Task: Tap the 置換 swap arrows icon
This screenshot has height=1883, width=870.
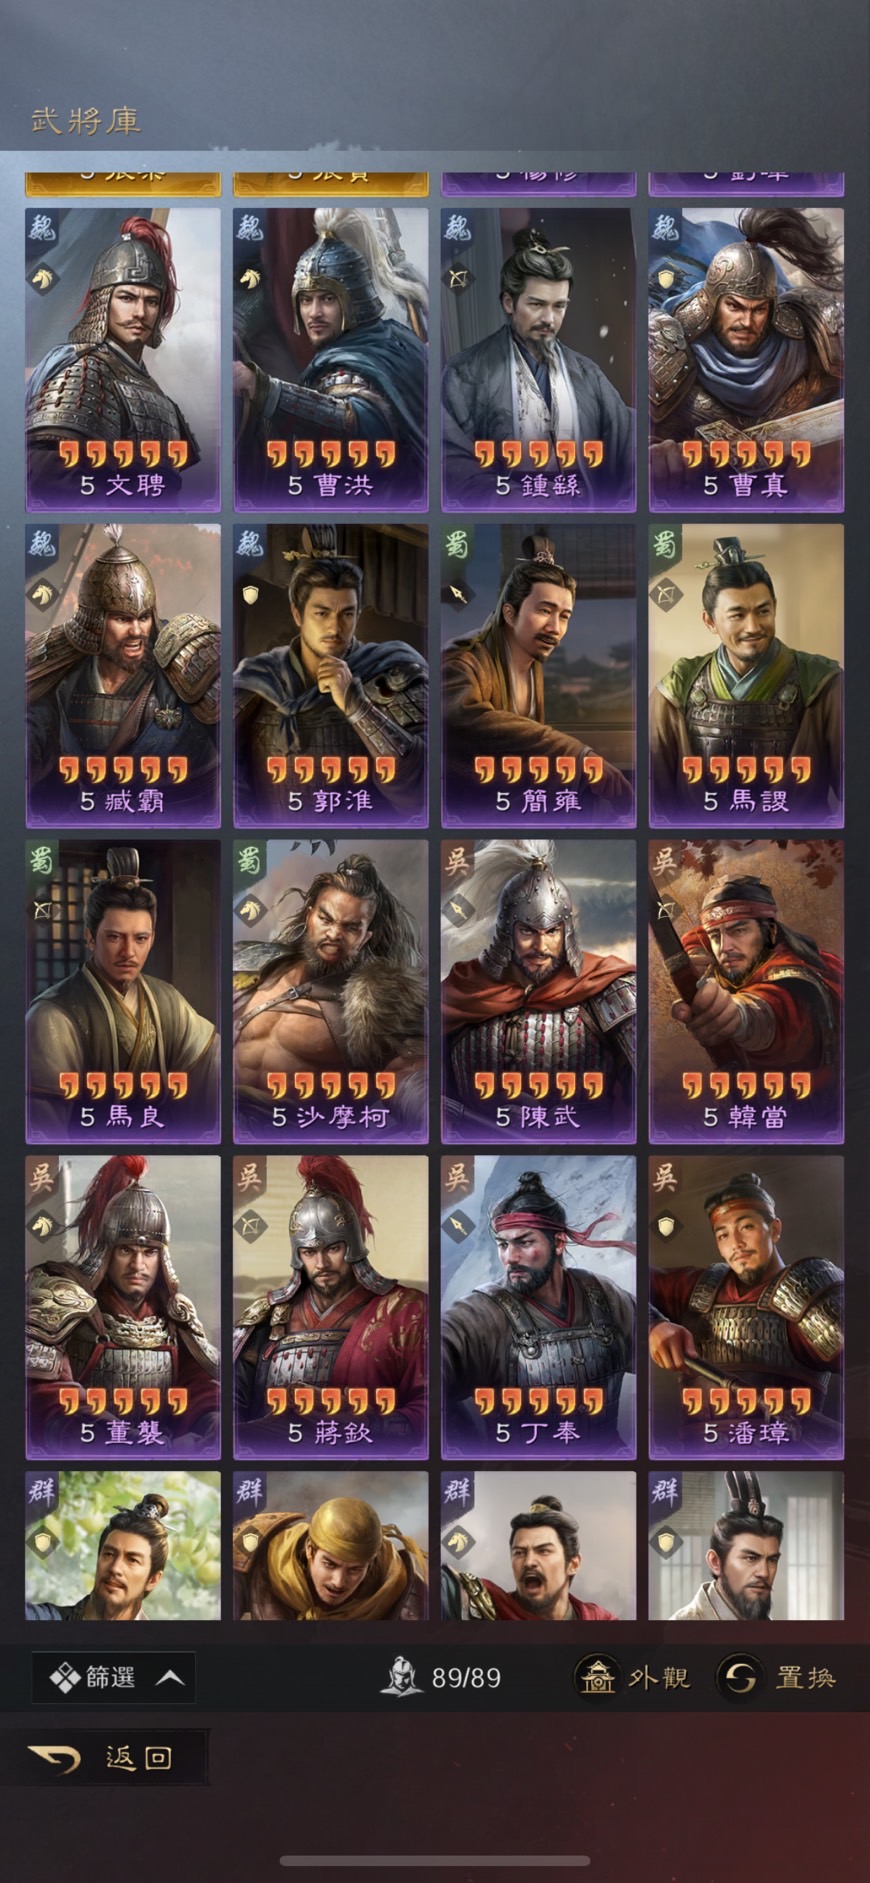Action: click(x=740, y=1677)
